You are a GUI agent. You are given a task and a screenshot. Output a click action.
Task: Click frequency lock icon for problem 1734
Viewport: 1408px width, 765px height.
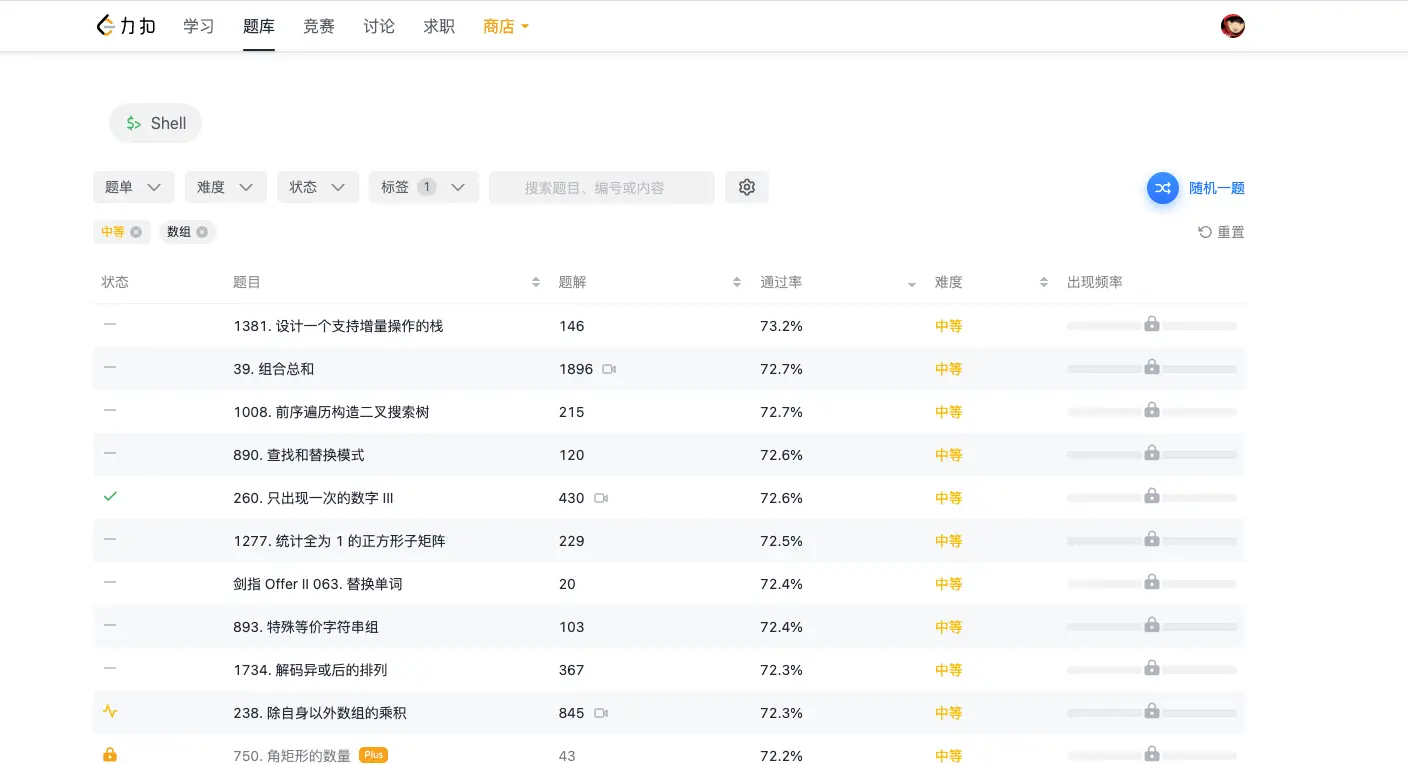[x=1152, y=668]
